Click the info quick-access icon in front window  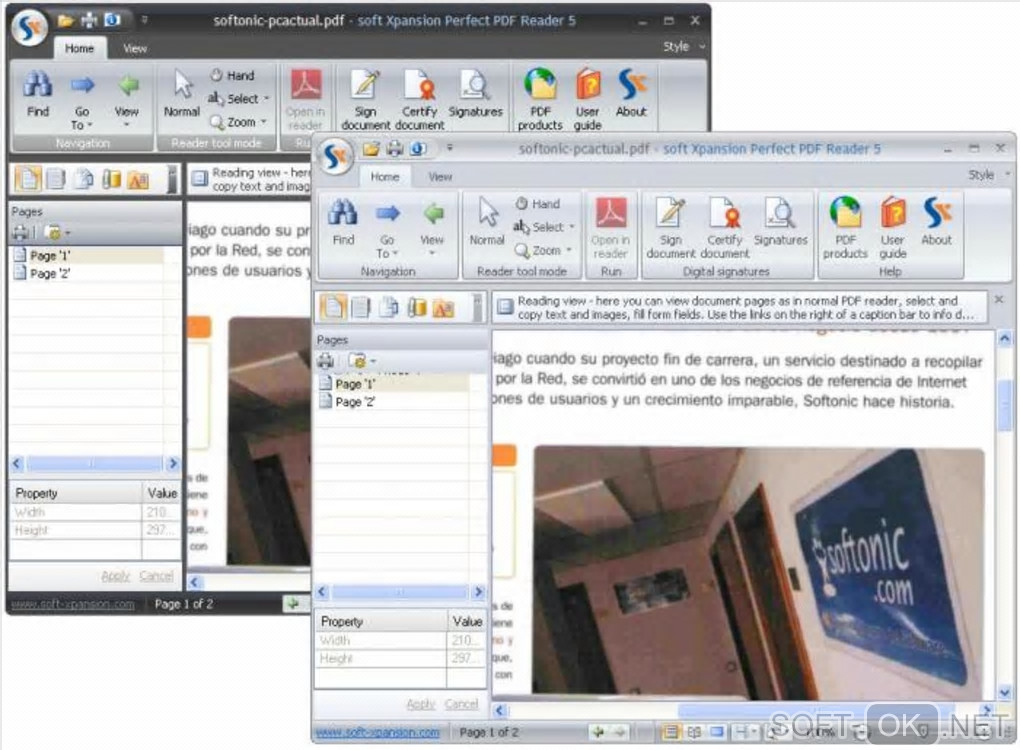click(418, 149)
